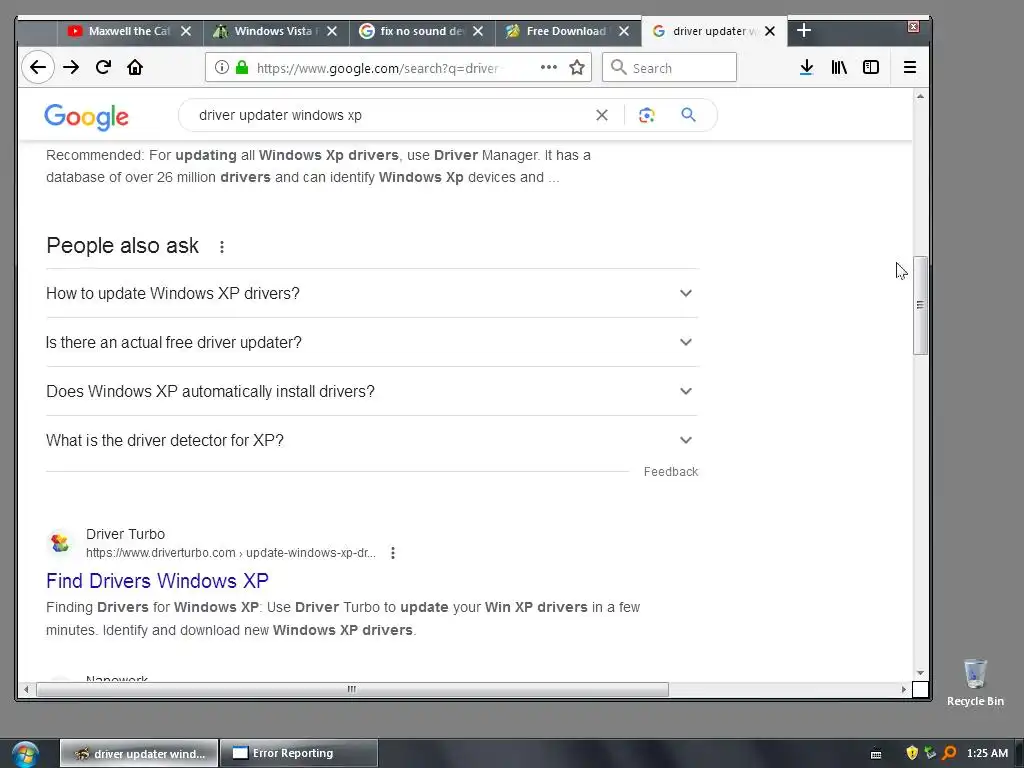
Task: Expand 'What is the driver detector for XP?'
Action: point(372,440)
